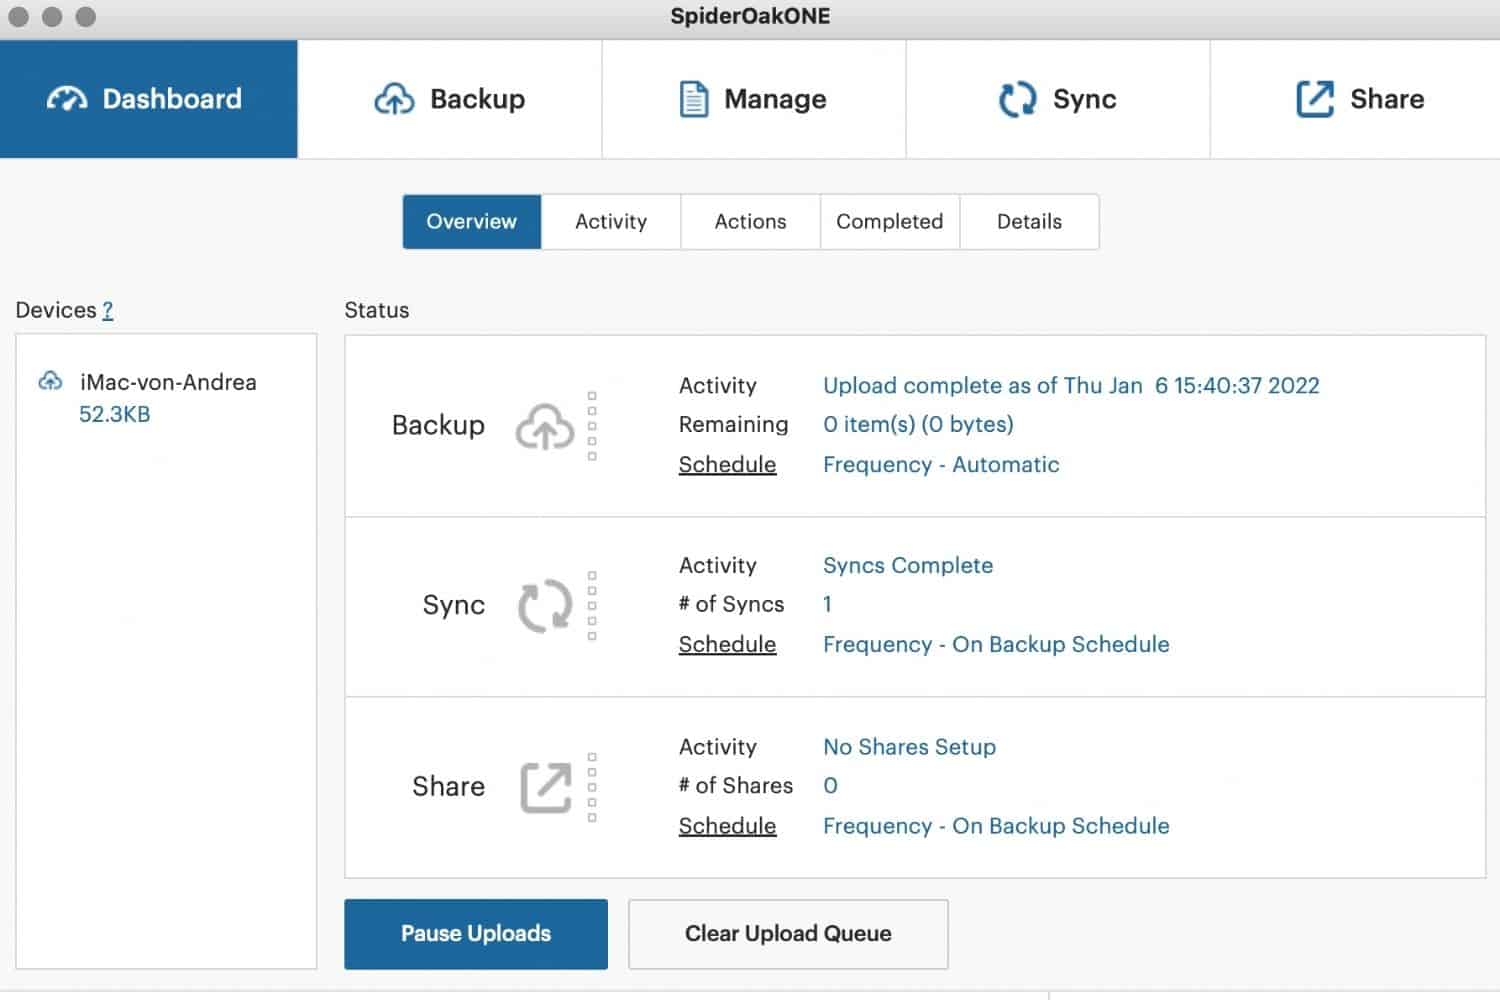This screenshot has height=1000, width=1500.
Task: Select the Overview sub-tab
Action: 472,221
